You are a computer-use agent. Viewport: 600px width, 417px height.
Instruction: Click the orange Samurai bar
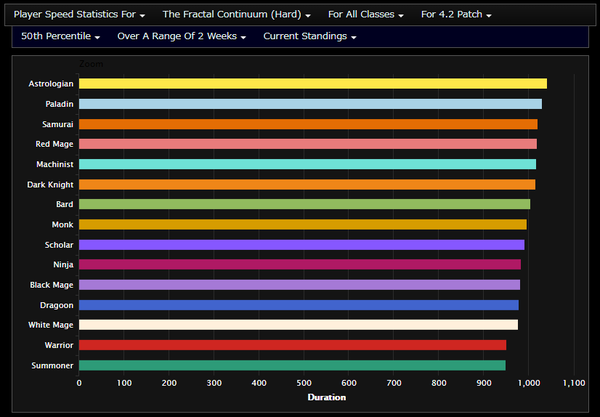click(308, 124)
